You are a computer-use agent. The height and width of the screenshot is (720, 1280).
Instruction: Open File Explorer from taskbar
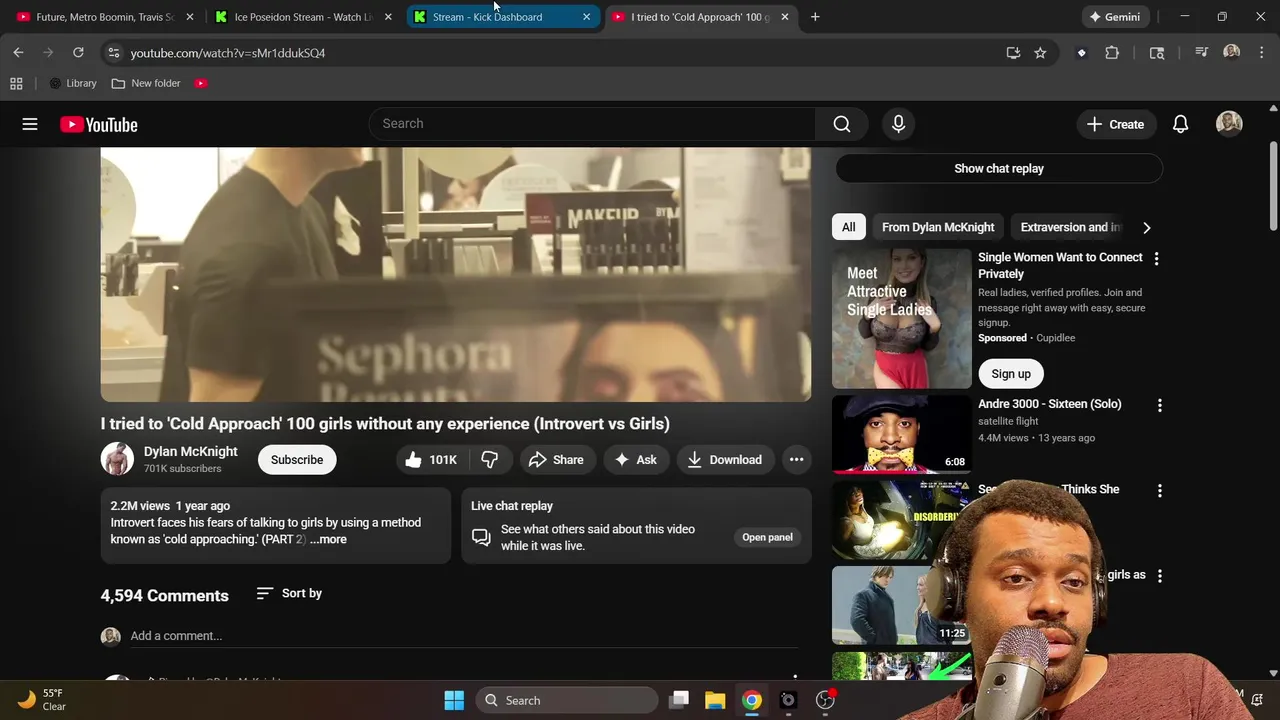pos(715,700)
